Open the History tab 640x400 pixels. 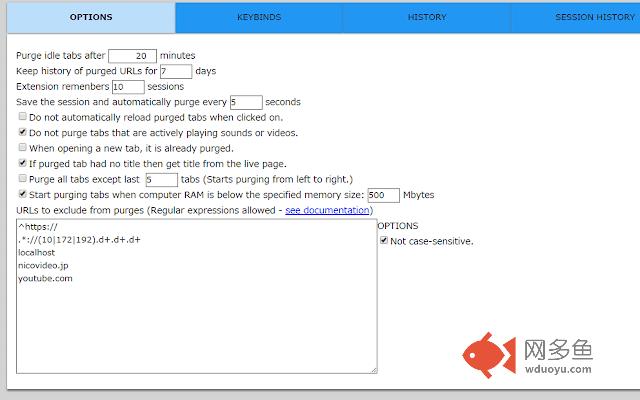(x=427, y=17)
